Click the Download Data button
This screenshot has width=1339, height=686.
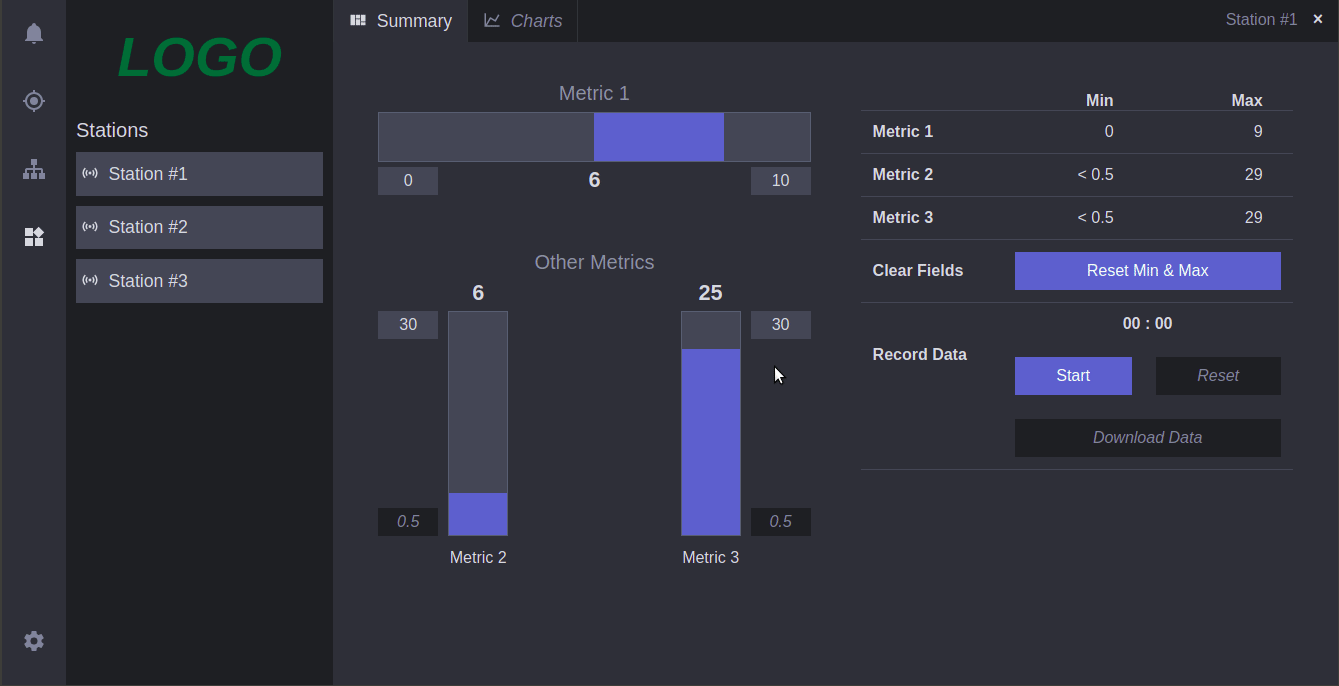point(1147,437)
